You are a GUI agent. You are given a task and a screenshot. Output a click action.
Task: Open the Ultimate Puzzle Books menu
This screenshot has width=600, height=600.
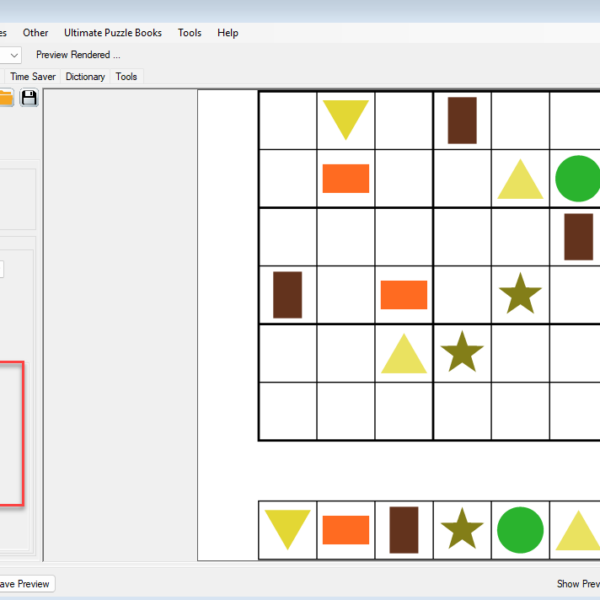113,33
